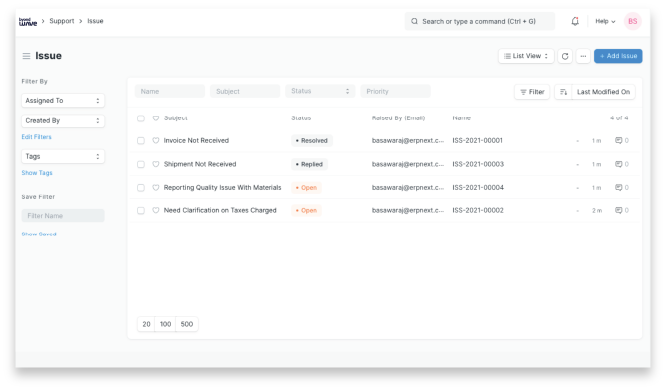The image size is (666, 390).
Task: Focus the Name filter field
Action: 170,91
